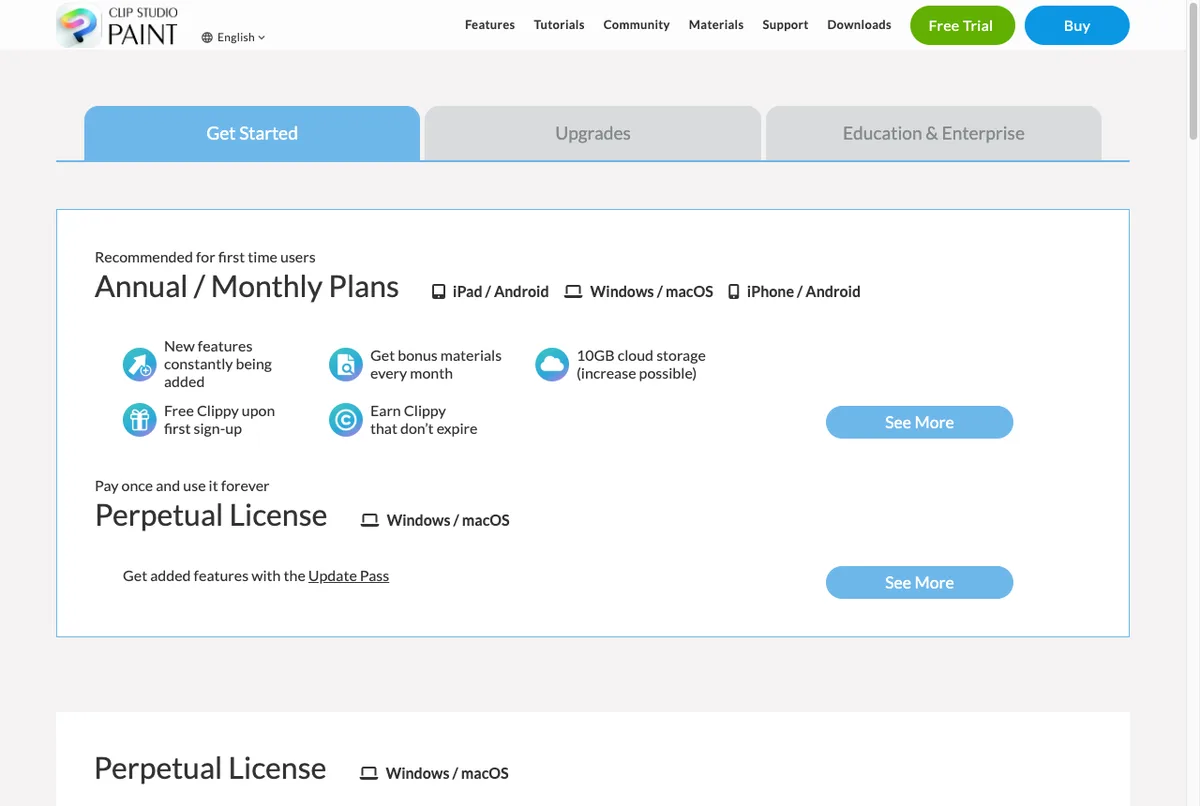Image resolution: width=1200 pixels, height=806 pixels.
Task: Click the iPhone / Android phone icon
Action: (734, 292)
